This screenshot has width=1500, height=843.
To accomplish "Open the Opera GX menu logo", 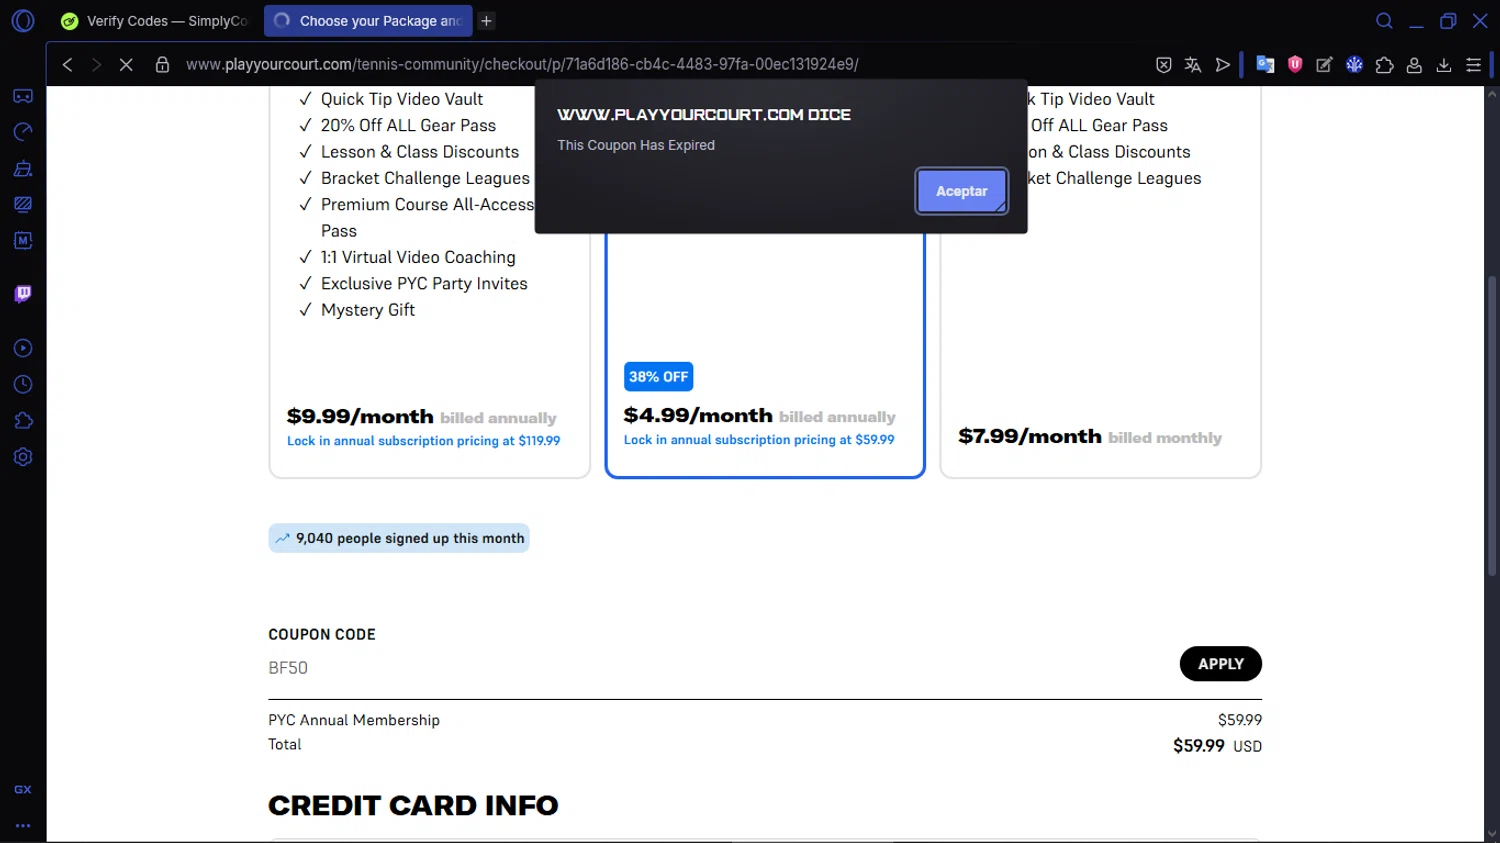I will click(23, 21).
